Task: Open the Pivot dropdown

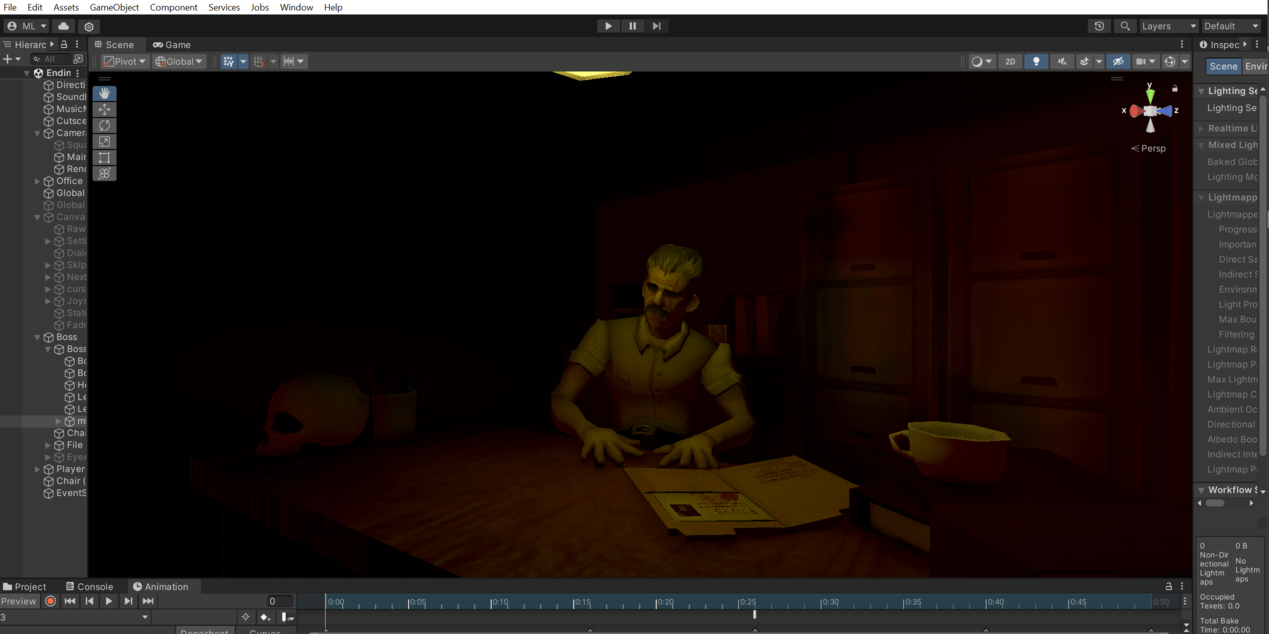Action: 125,61
